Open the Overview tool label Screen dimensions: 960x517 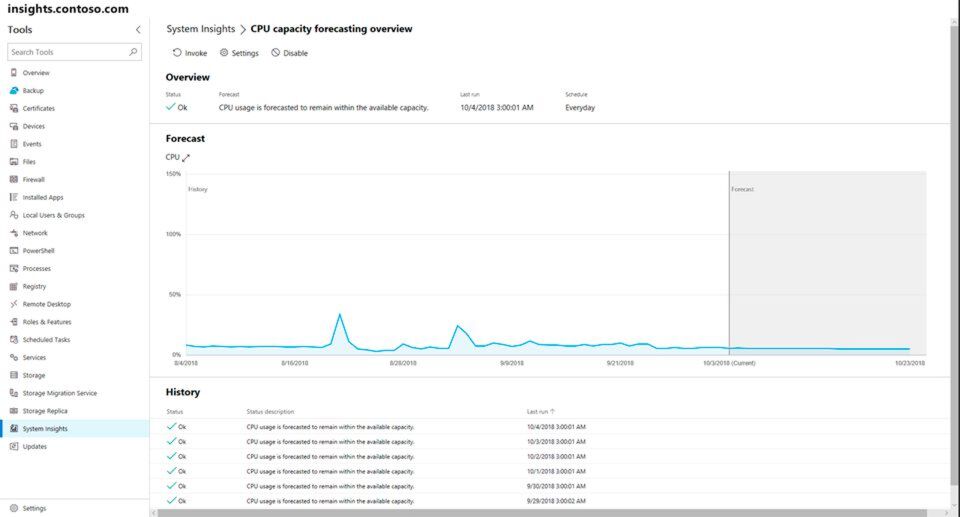click(36, 73)
